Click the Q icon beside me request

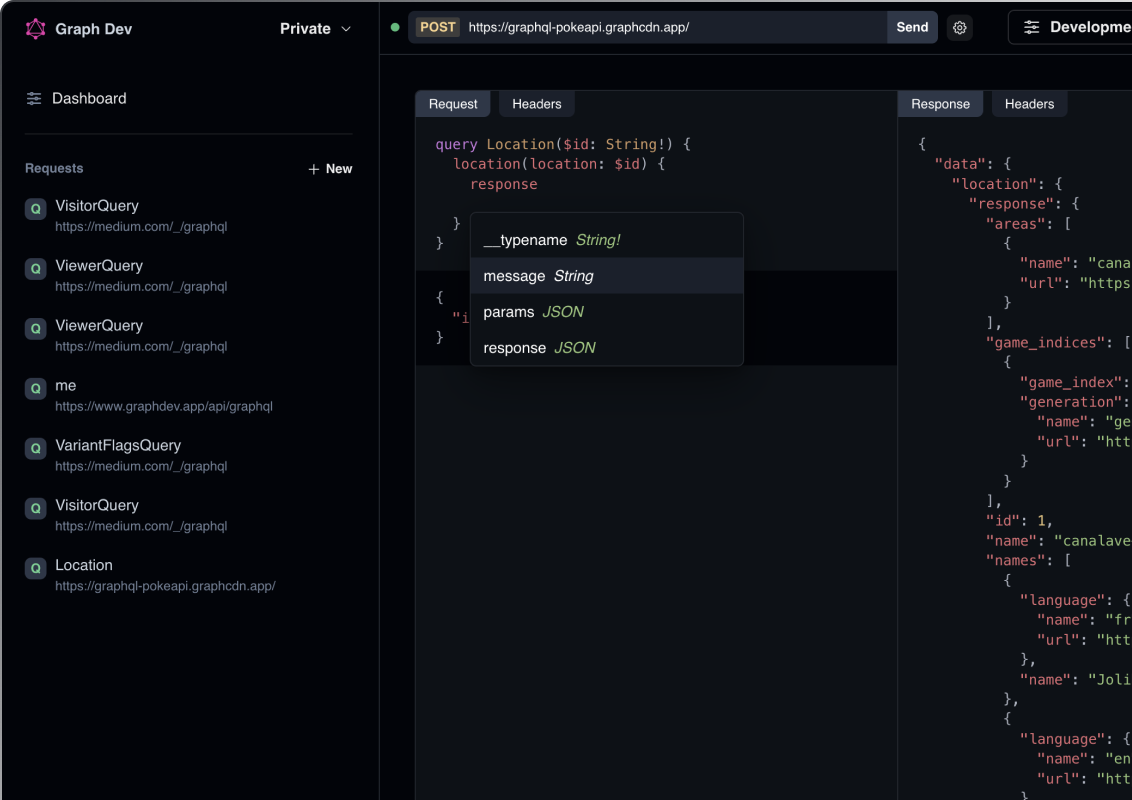(36, 389)
